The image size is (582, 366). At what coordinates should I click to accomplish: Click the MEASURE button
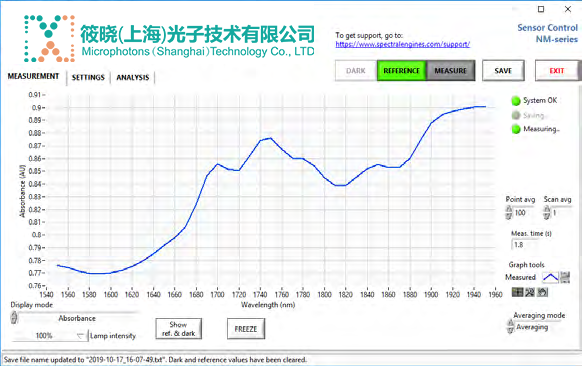click(451, 71)
